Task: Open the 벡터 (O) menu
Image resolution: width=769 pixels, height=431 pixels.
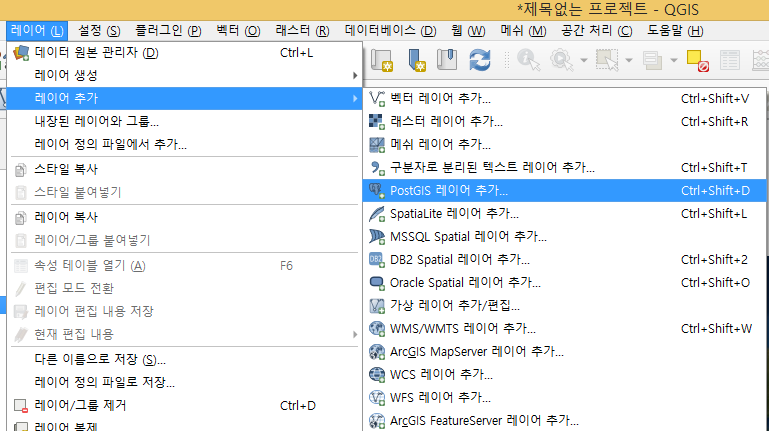Action: [x=238, y=31]
